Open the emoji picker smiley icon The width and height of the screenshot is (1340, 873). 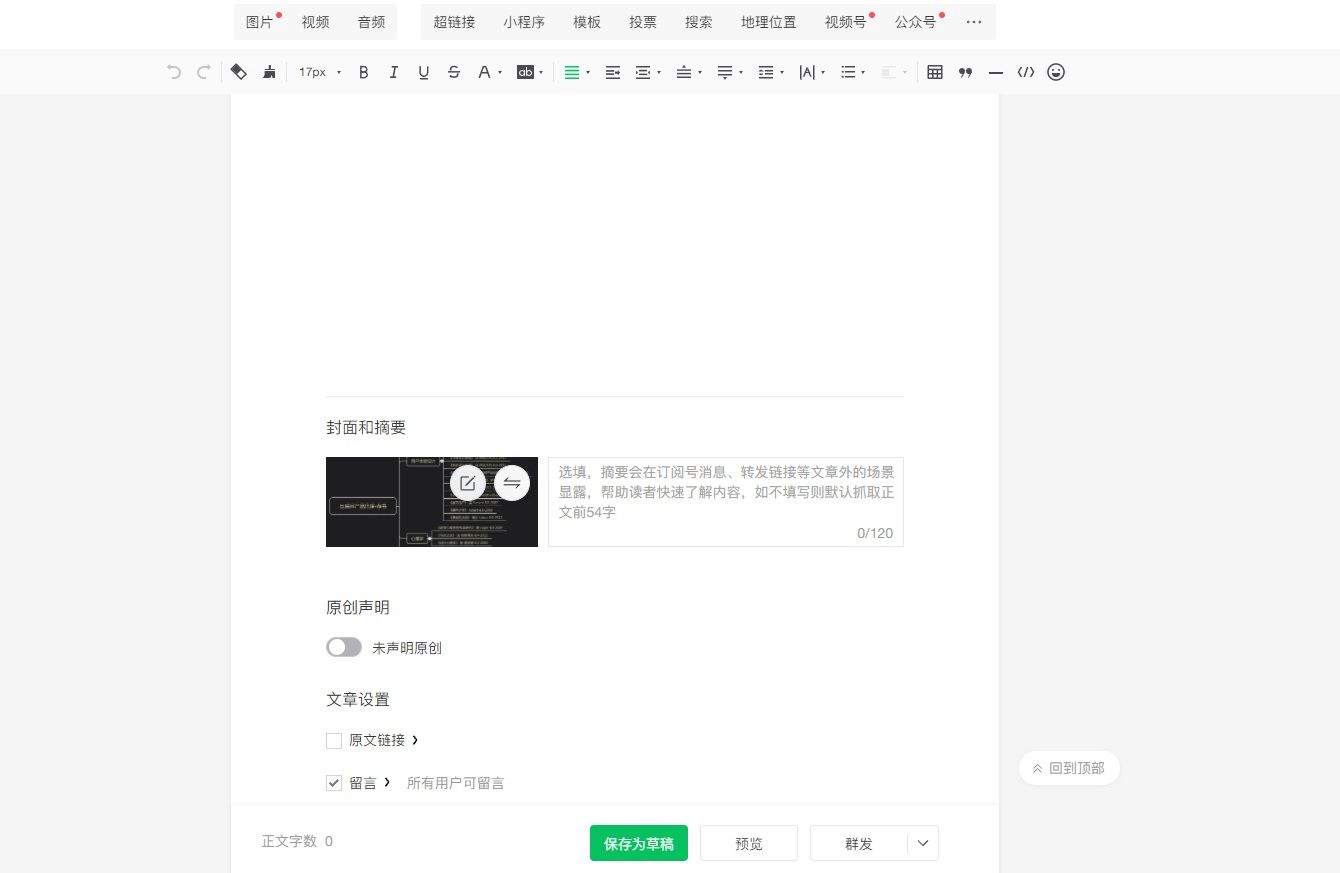[1056, 72]
